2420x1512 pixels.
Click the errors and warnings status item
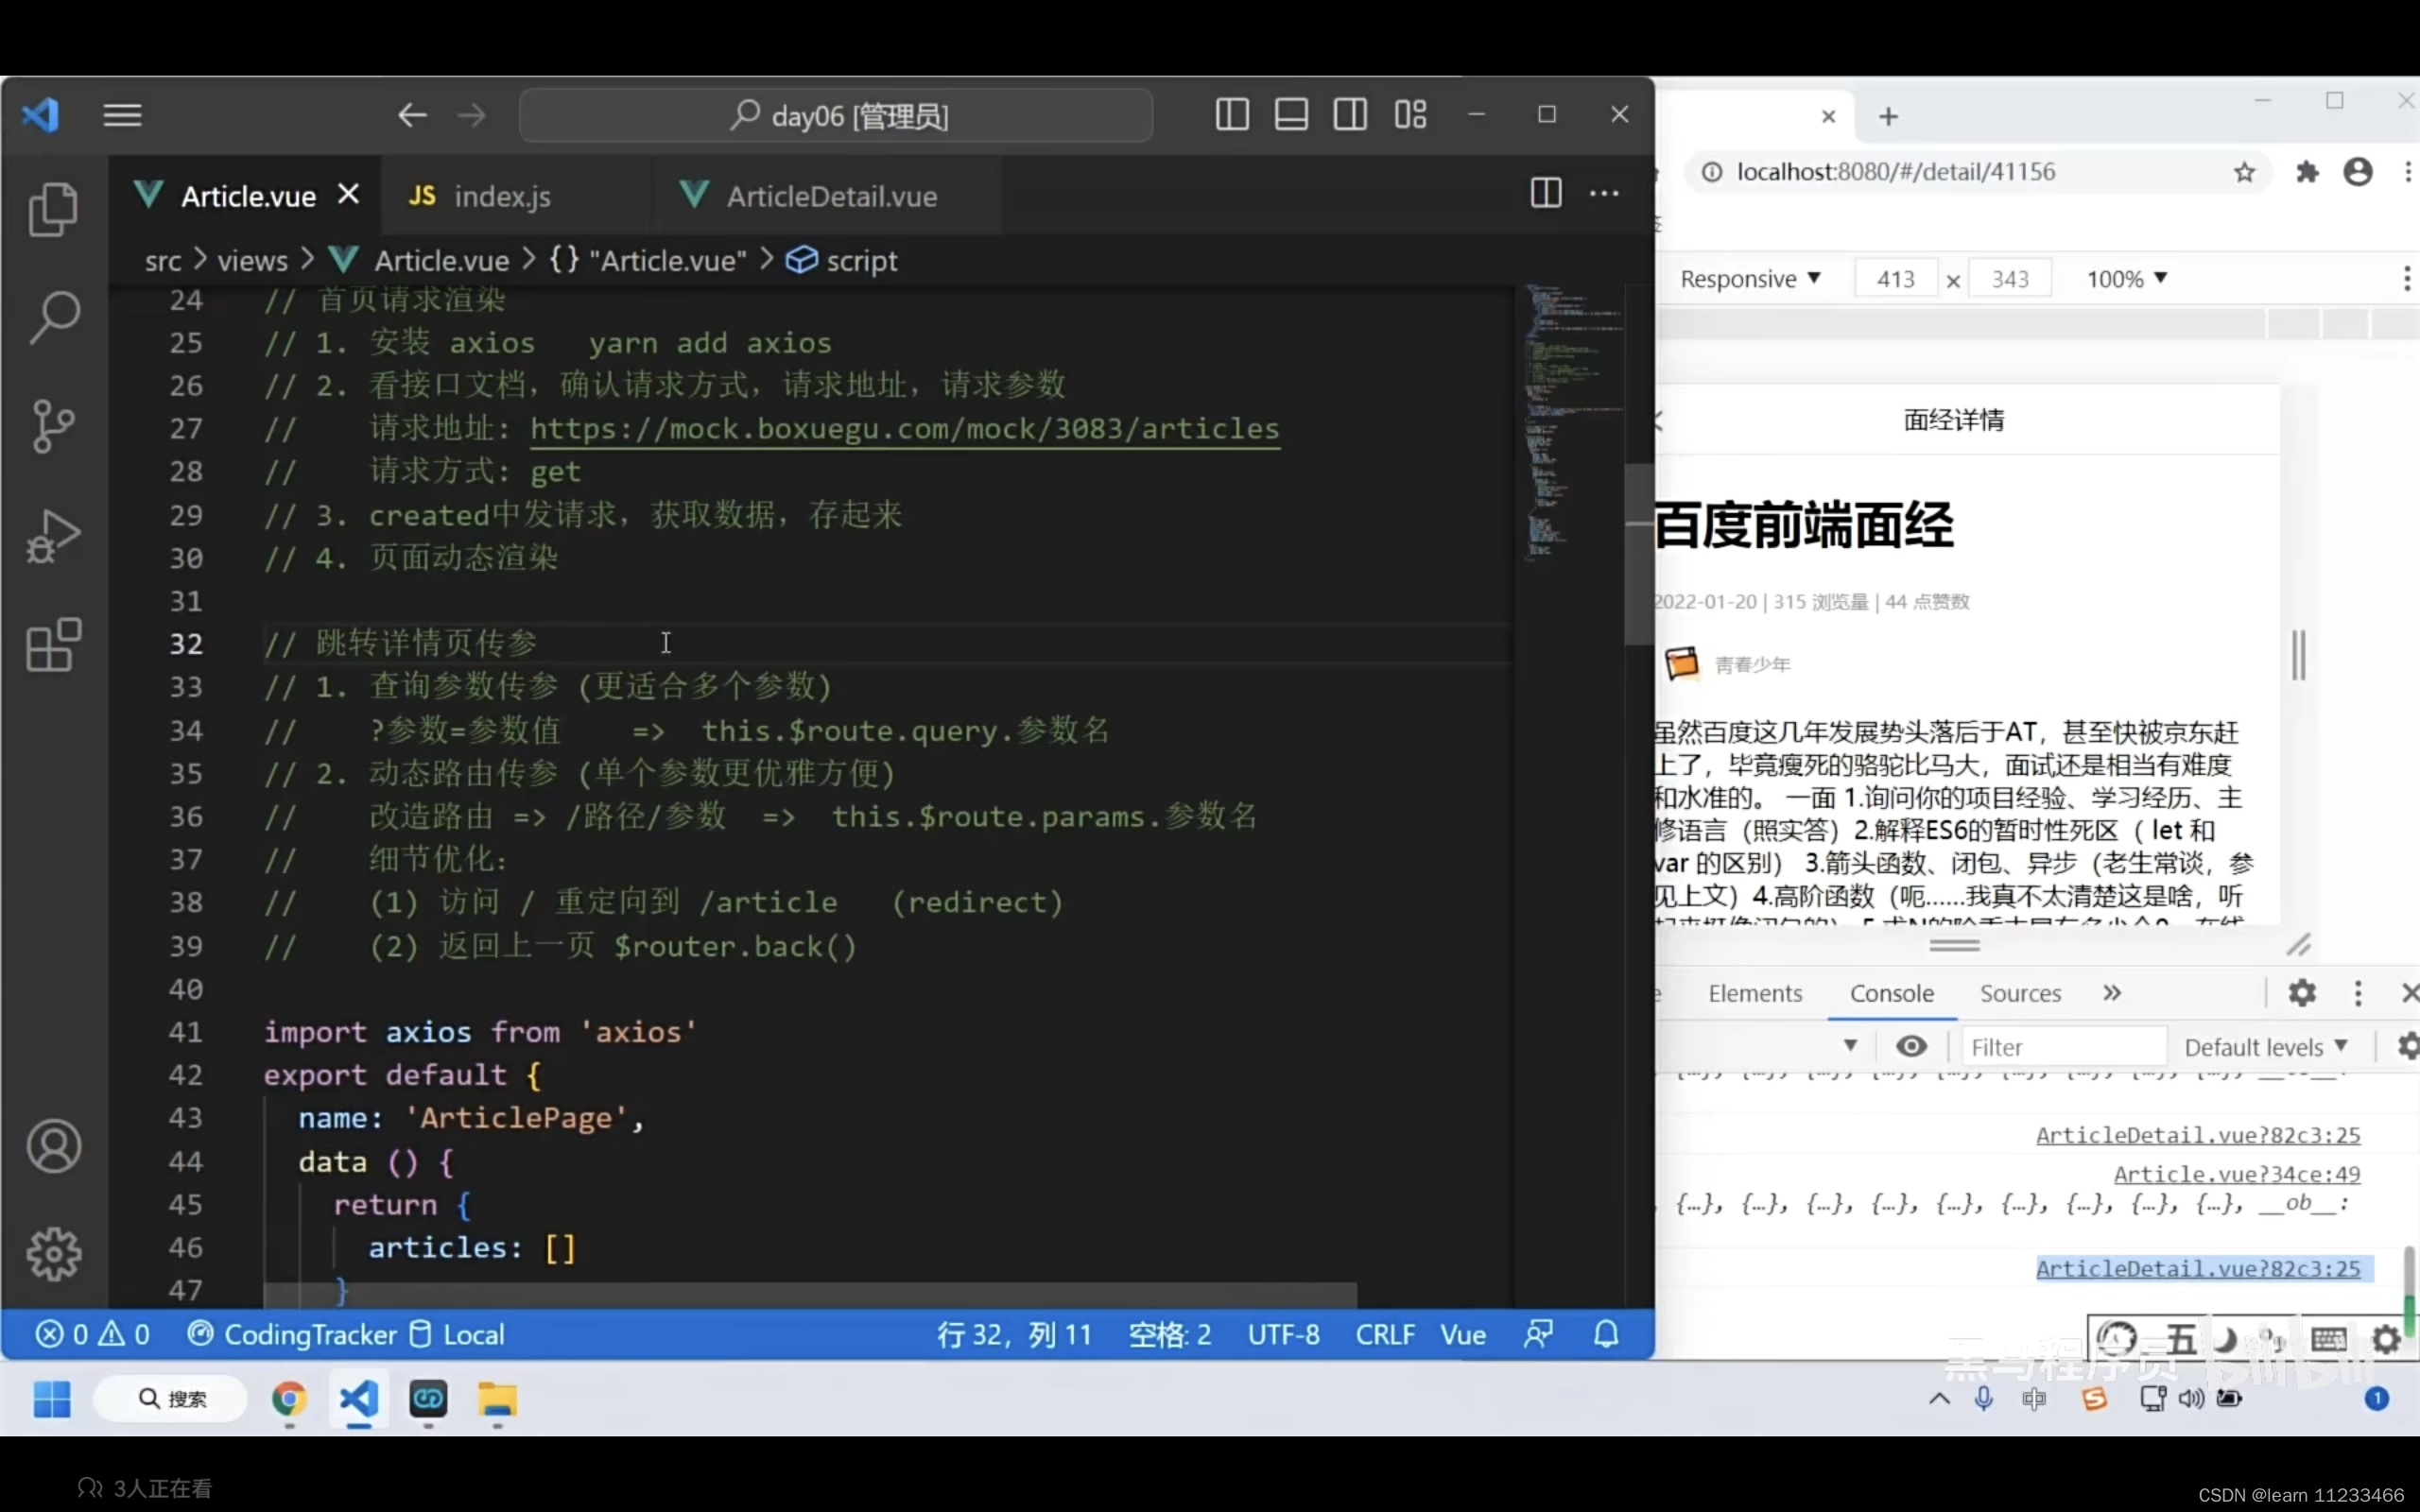point(92,1334)
